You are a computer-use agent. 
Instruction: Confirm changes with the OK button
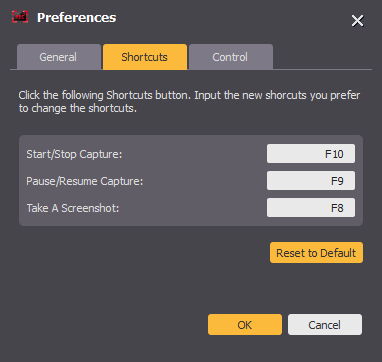point(245,325)
